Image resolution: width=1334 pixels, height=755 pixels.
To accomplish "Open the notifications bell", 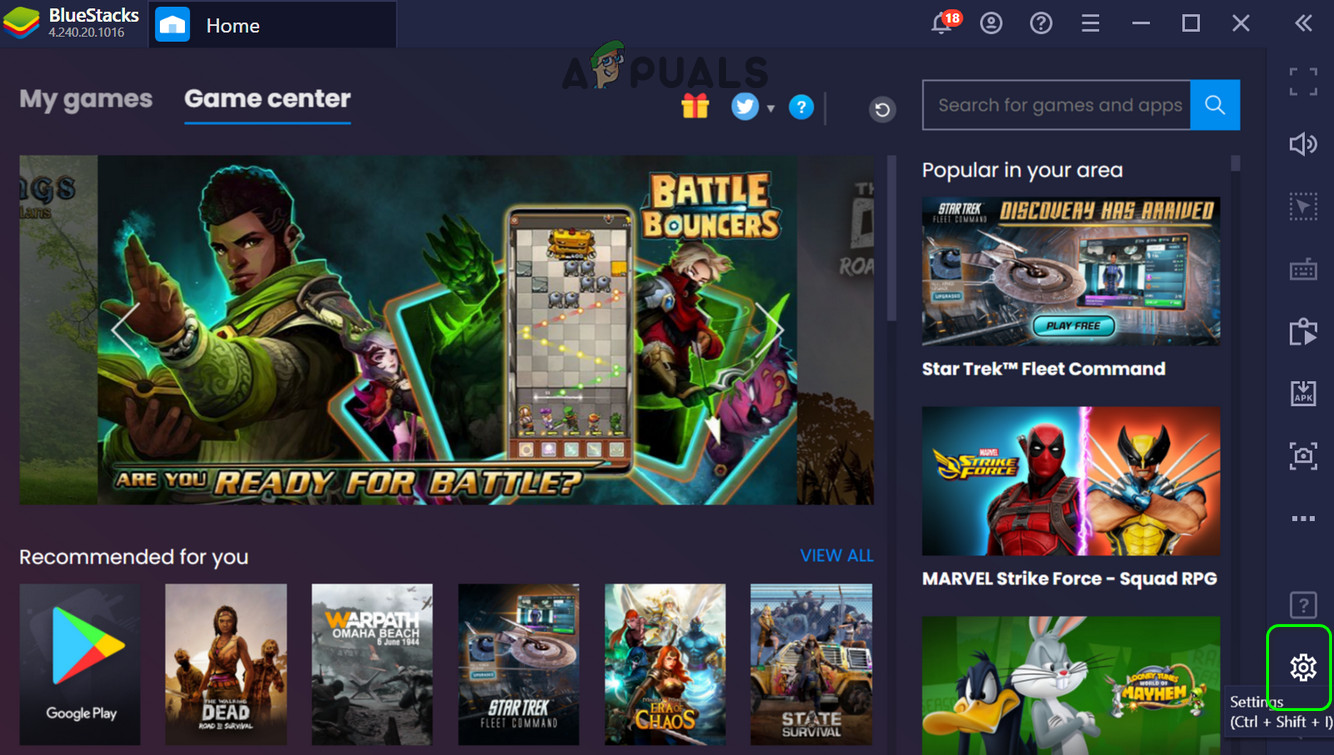I will [x=943, y=23].
